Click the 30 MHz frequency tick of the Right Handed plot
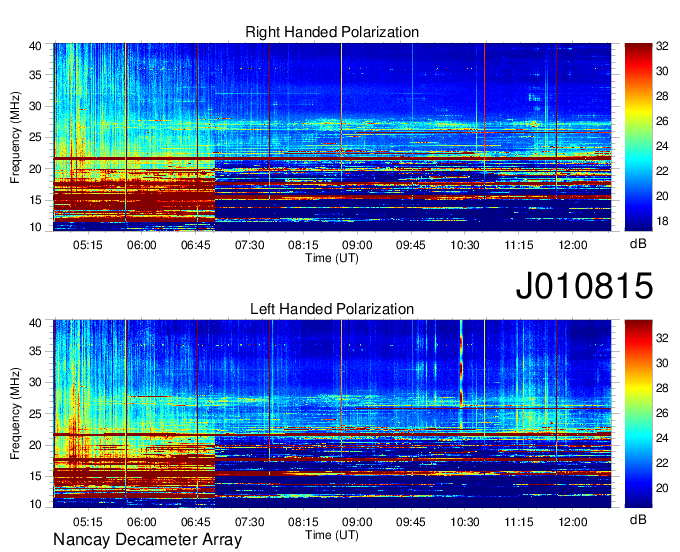The image size is (680, 552). [x=36, y=106]
